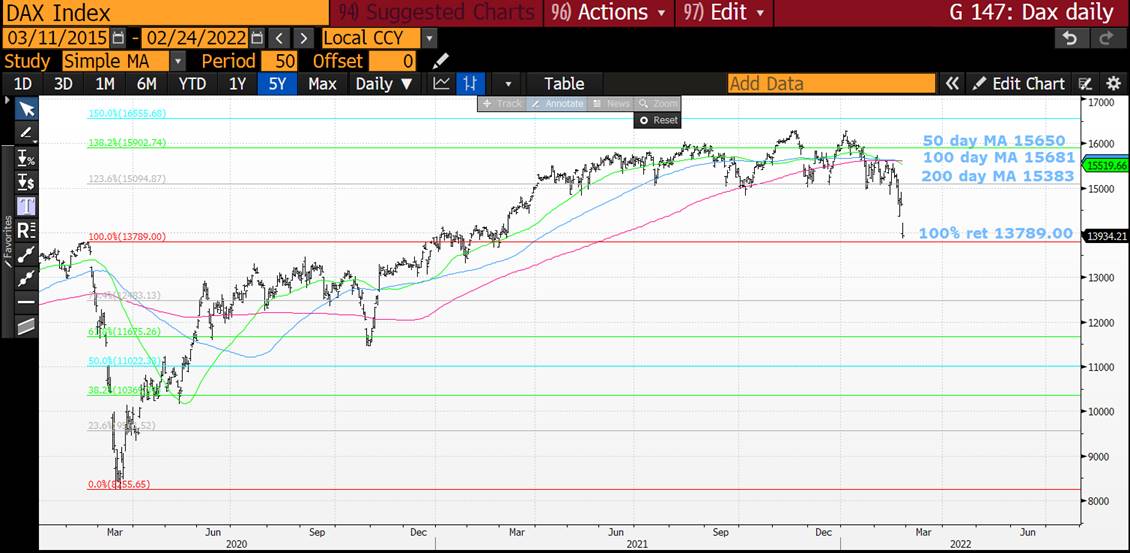
Task: Click News button on chart toolbar
Action: point(611,104)
